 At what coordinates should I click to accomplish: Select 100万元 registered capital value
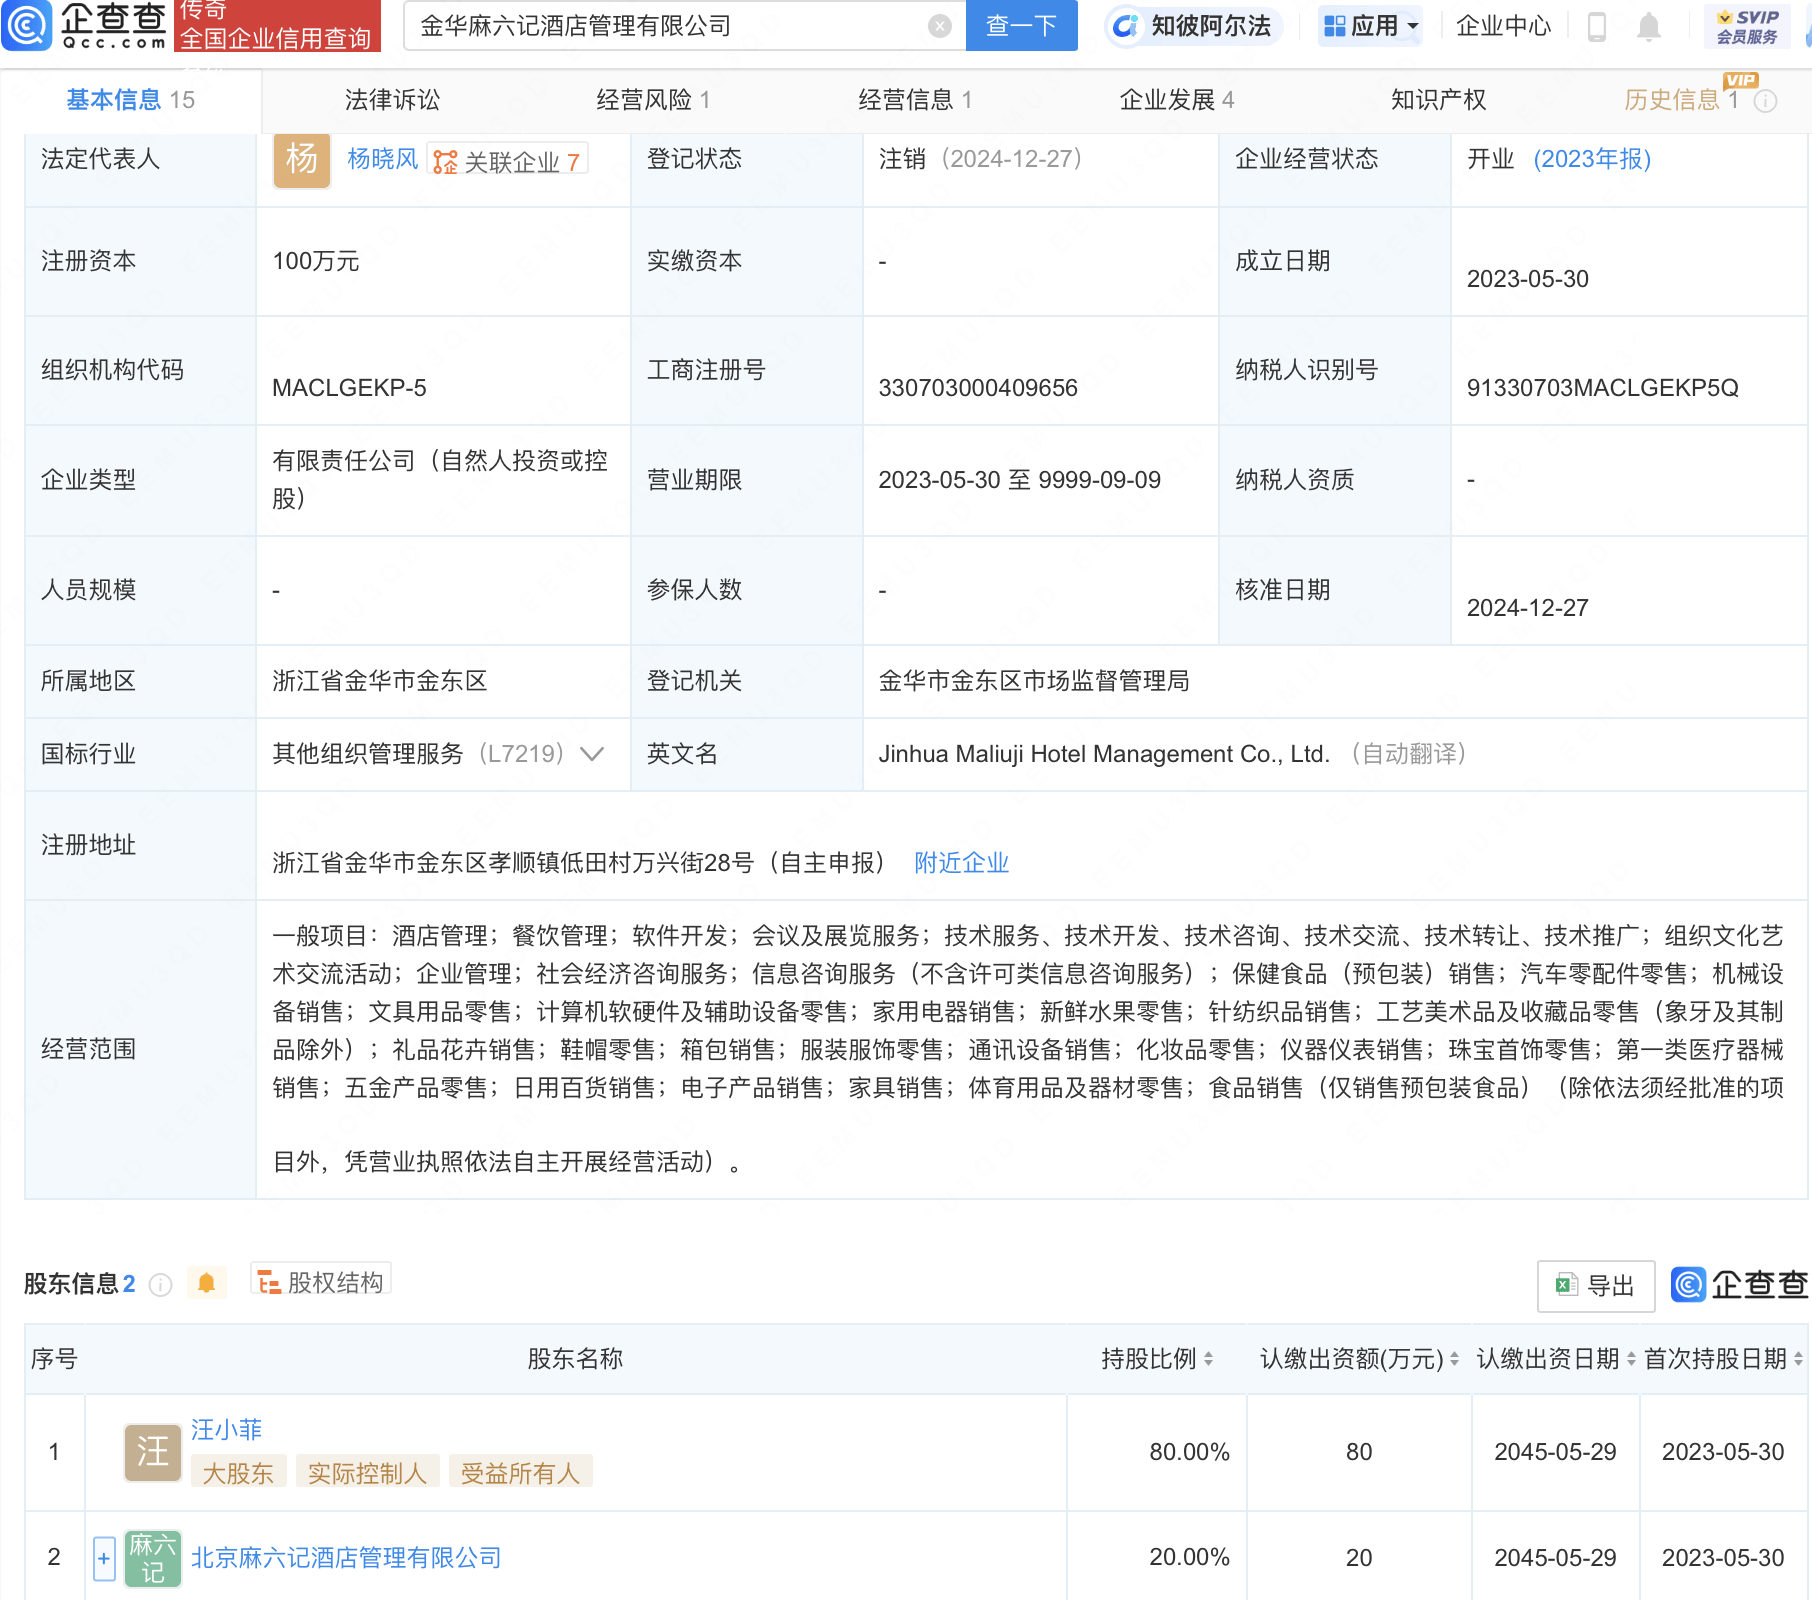[x=315, y=261]
